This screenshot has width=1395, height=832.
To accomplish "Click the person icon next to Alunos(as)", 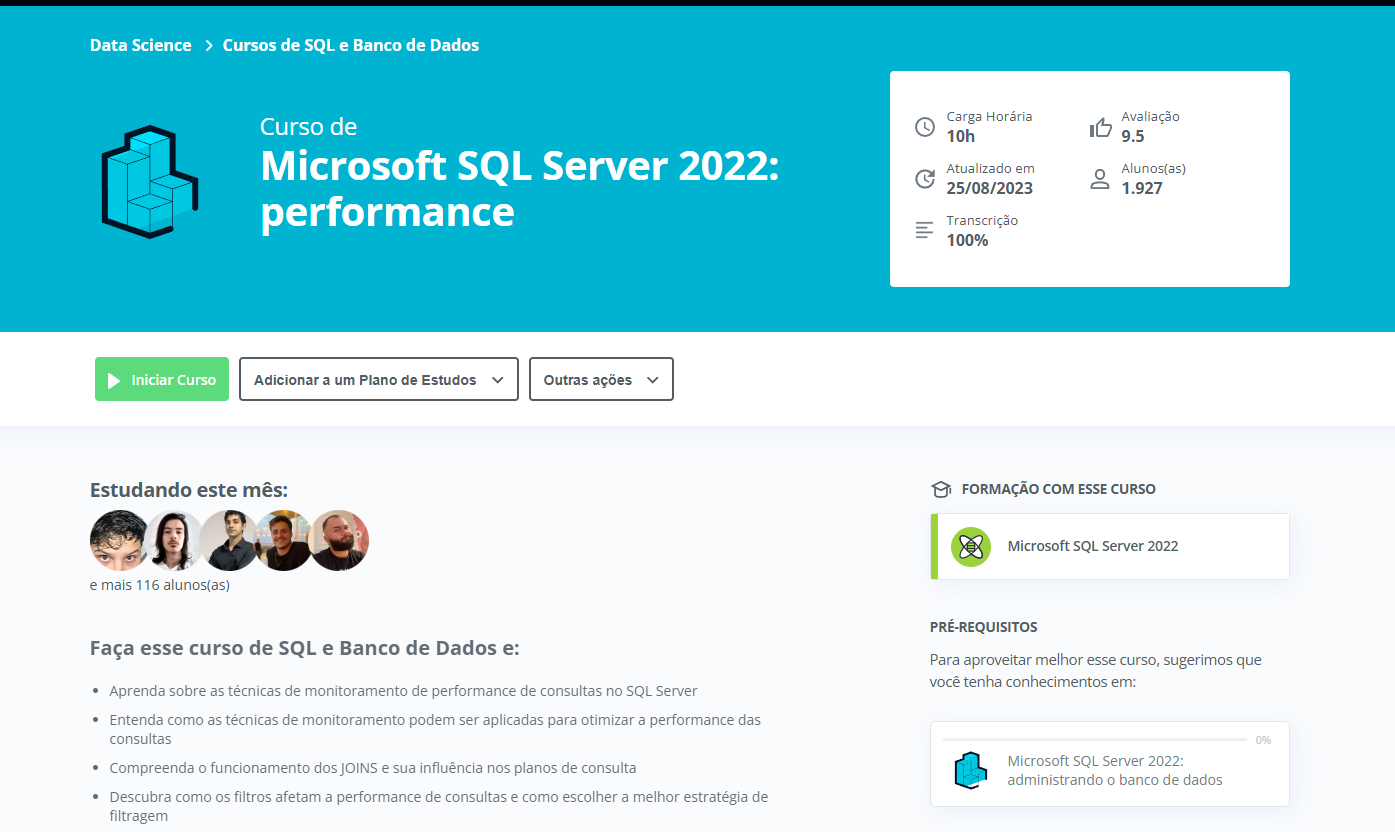I will (1100, 179).
